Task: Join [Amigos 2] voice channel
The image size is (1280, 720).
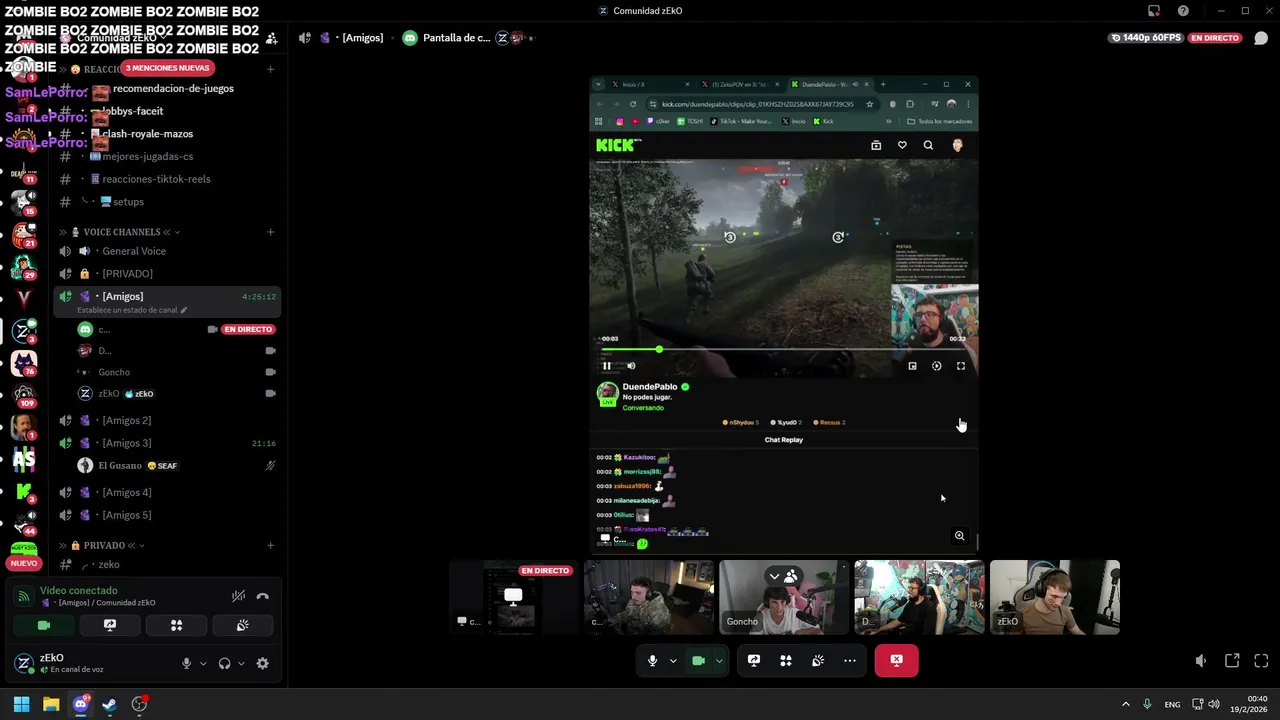Action: click(x=126, y=420)
